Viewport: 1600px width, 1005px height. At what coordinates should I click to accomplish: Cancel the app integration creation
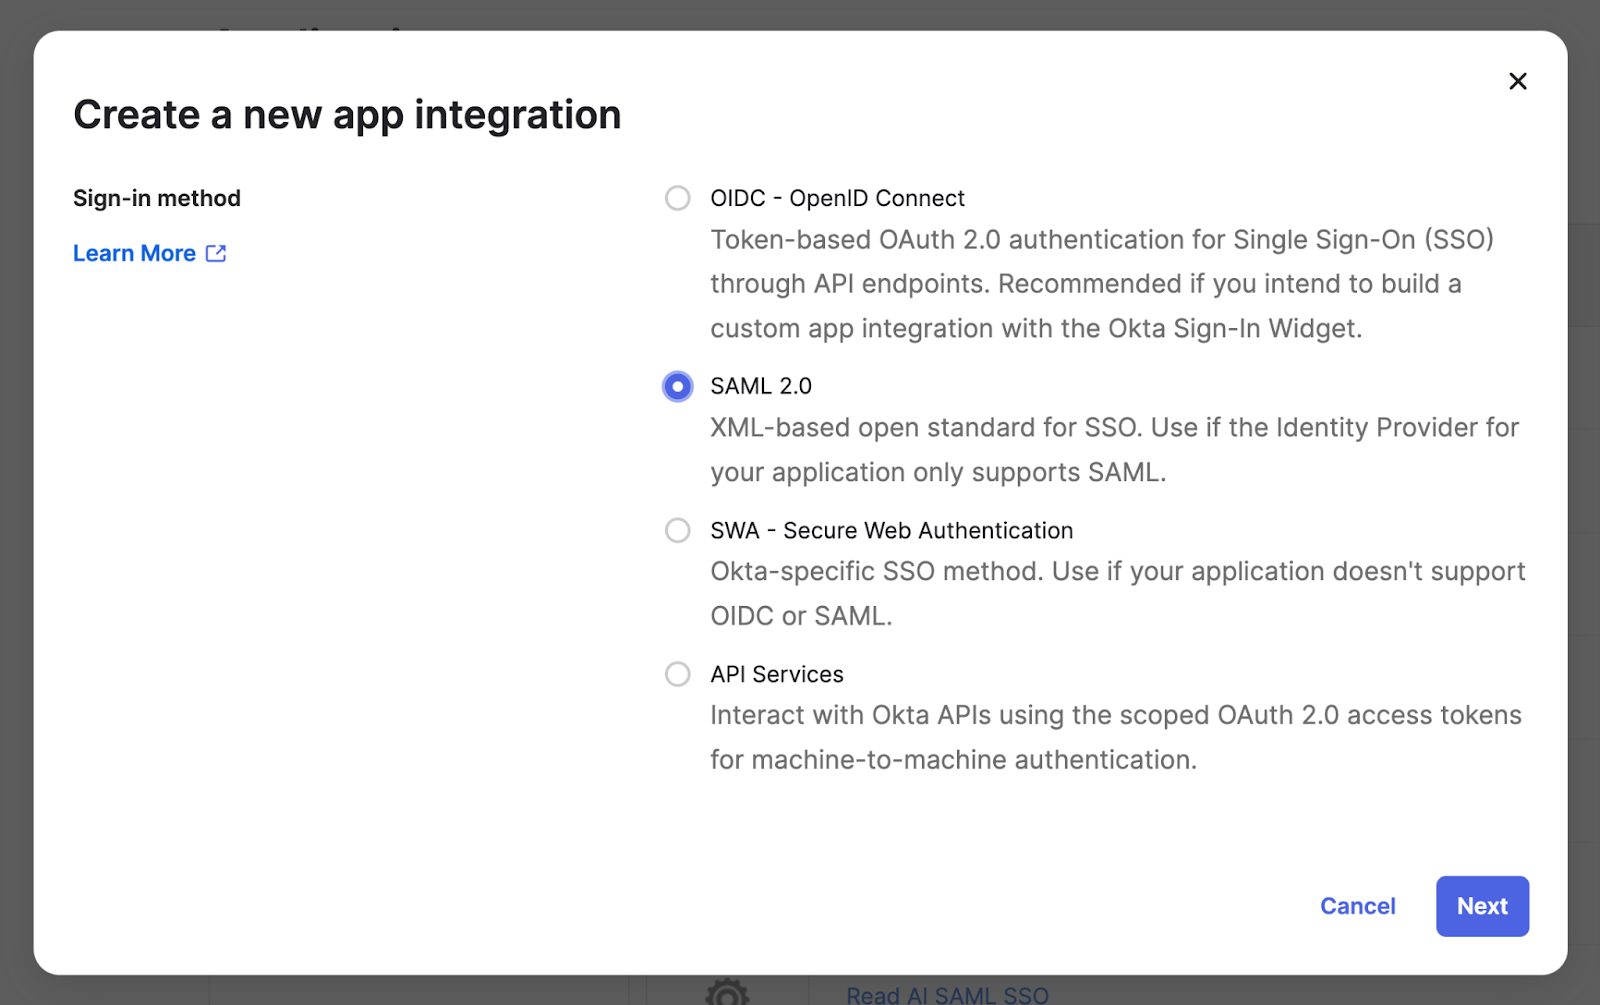point(1357,906)
